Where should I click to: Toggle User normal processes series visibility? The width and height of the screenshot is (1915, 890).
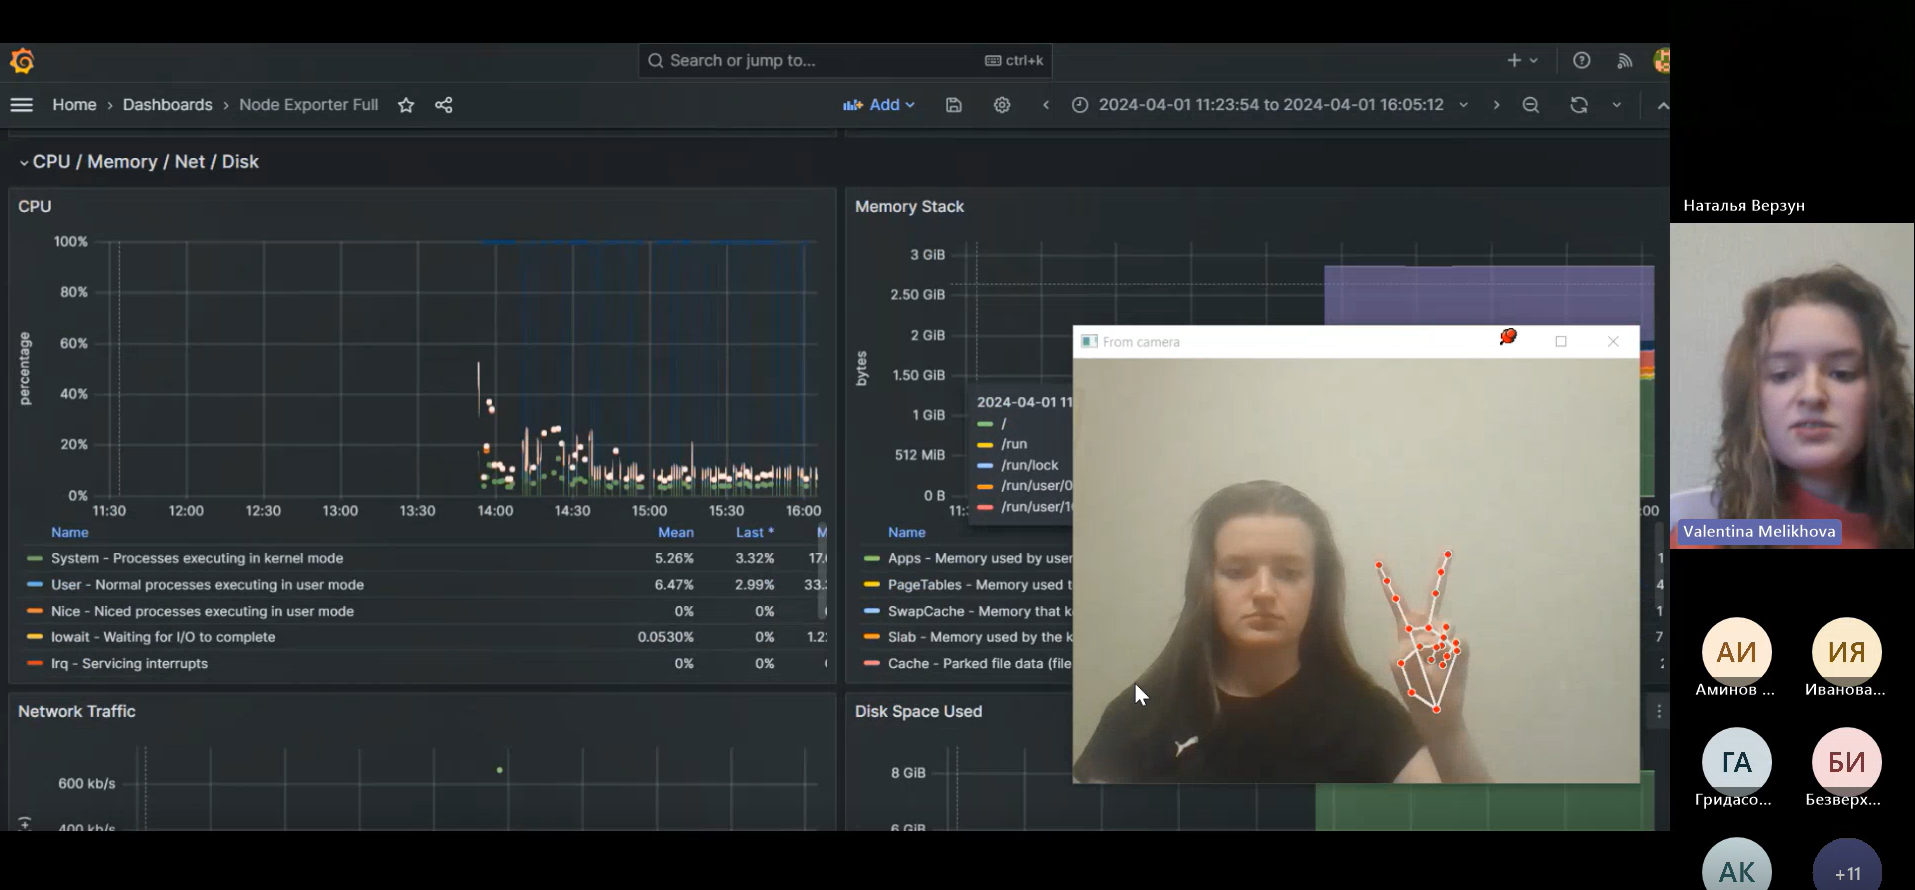click(207, 584)
